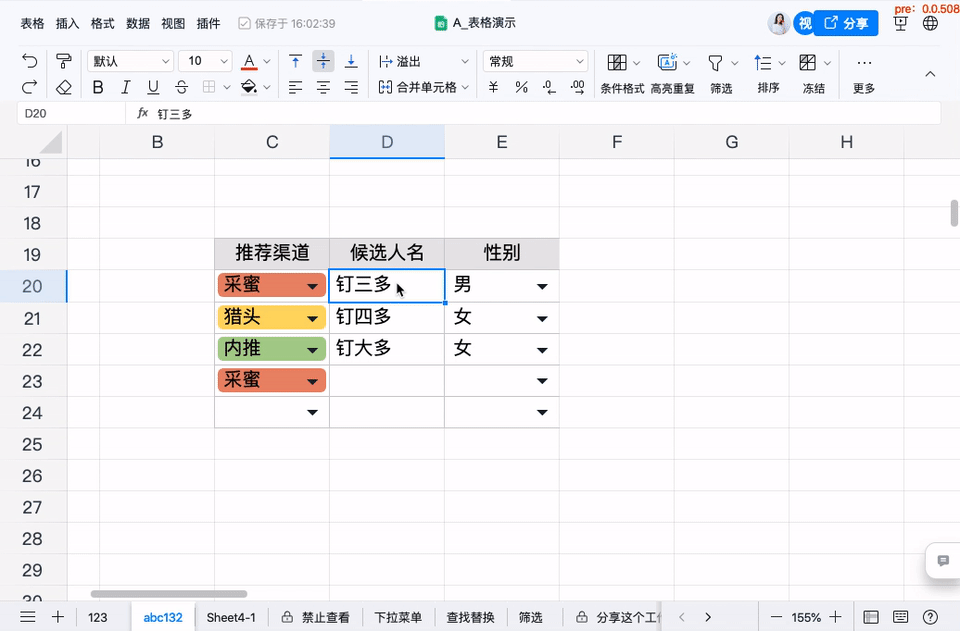Toggle Italic formatting
Image resolution: width=960 pixels, height=631 pixels.
(x=126, y=88)
